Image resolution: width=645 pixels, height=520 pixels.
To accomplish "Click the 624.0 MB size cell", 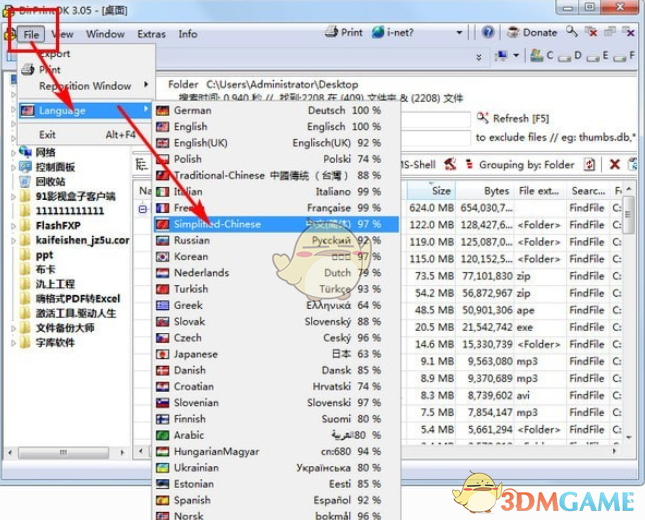I will point(432,208).
